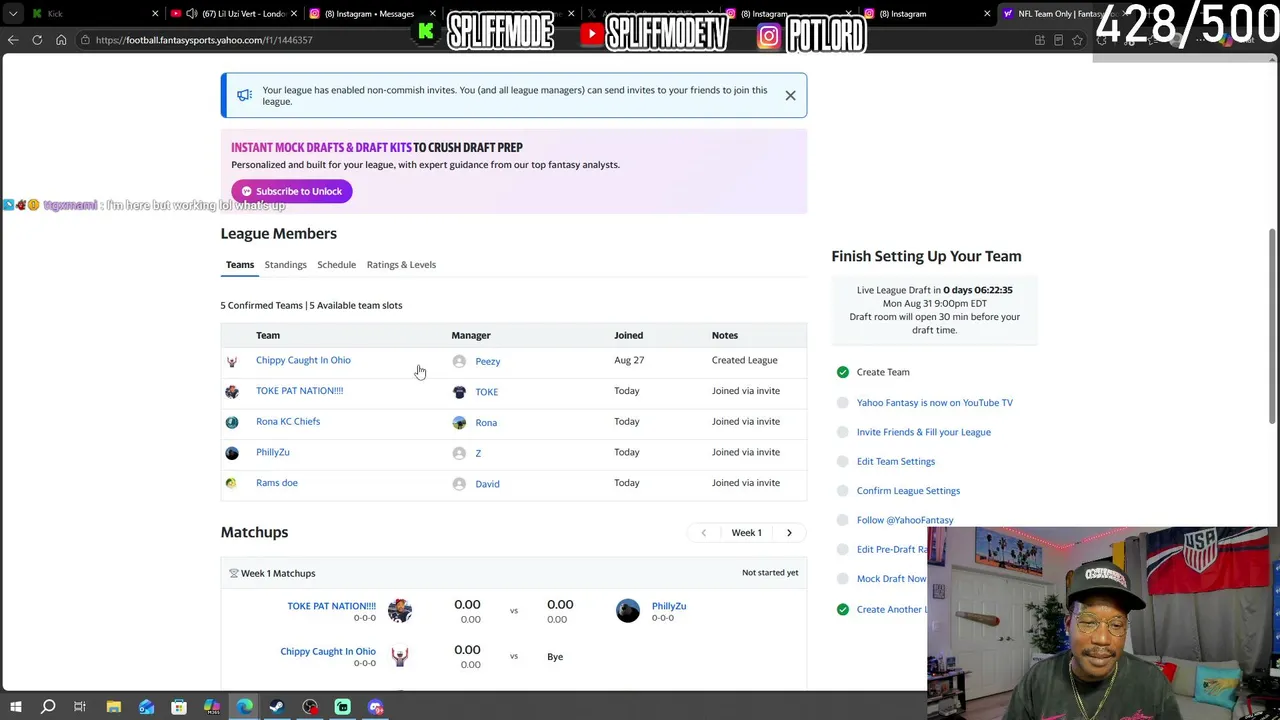Click TOKE PAT NATION matchup avatar

pyautogui.click(x=400, y=610)
